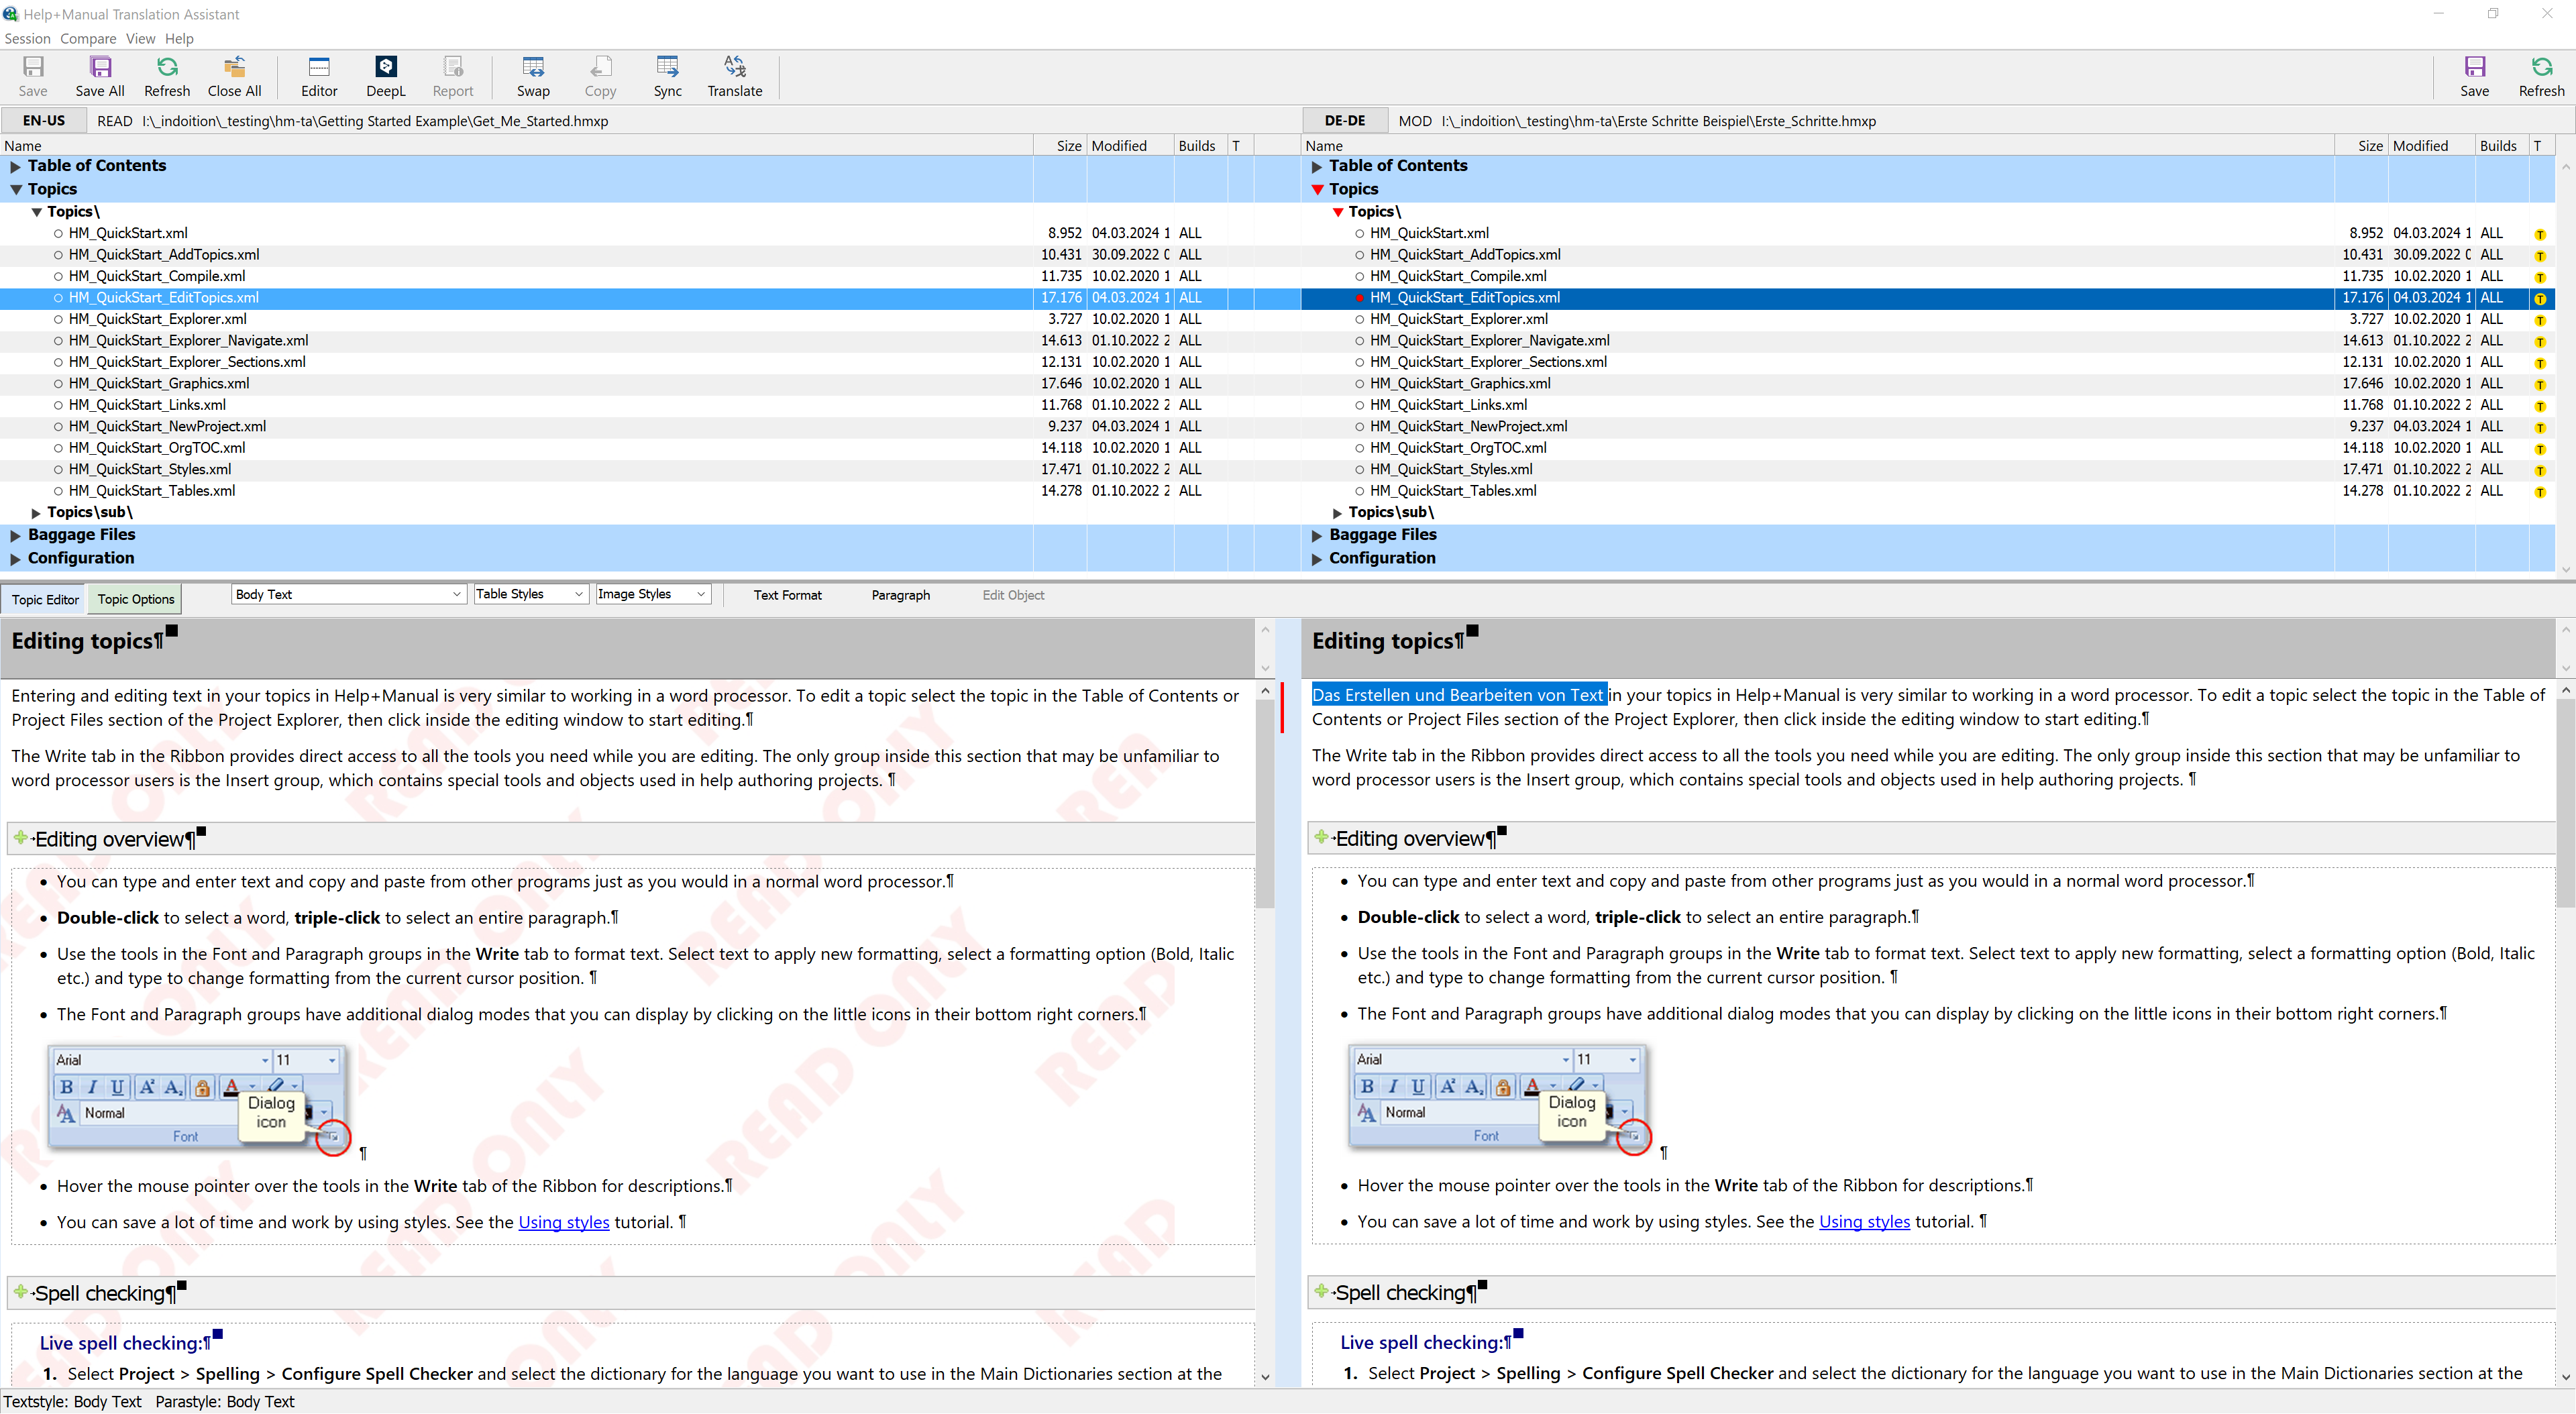Switch to Topic Editor tab
This screenshot has width=2576, height=1414.
click(45, 599)
